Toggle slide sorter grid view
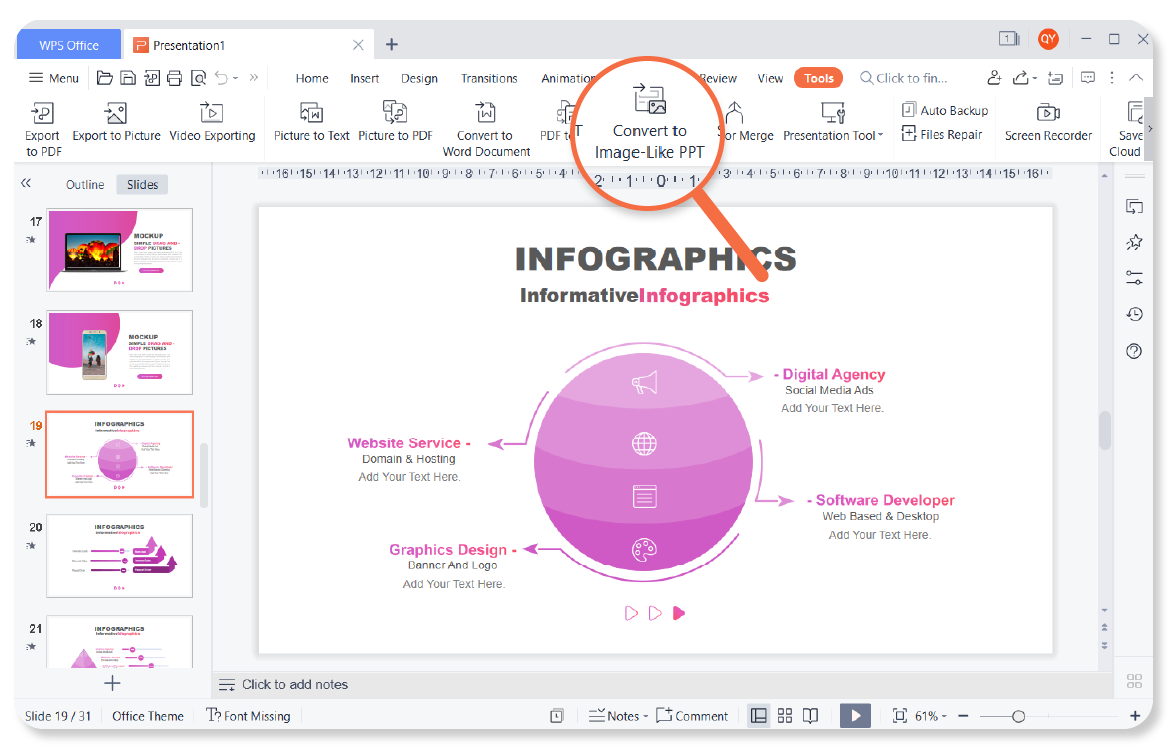1176x753 pixels. click(x=785, y=715)
